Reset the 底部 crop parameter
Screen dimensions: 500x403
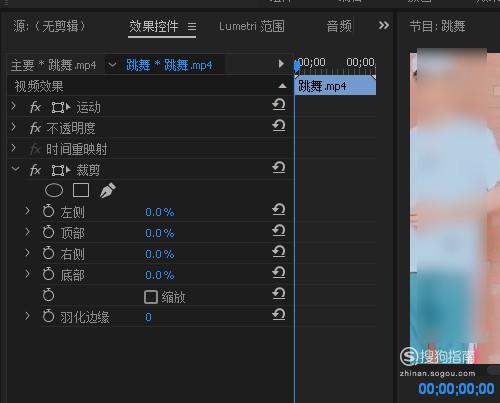click(x=279, y=273)
